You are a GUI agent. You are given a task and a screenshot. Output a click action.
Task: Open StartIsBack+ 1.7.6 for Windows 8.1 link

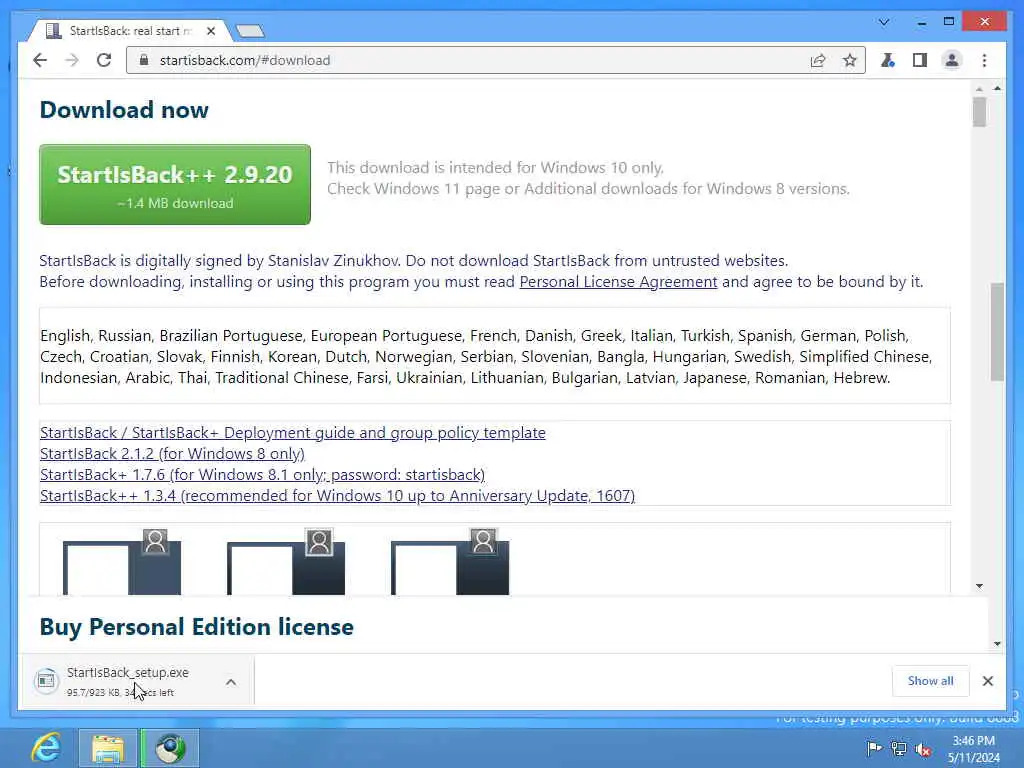pos(263,474)
